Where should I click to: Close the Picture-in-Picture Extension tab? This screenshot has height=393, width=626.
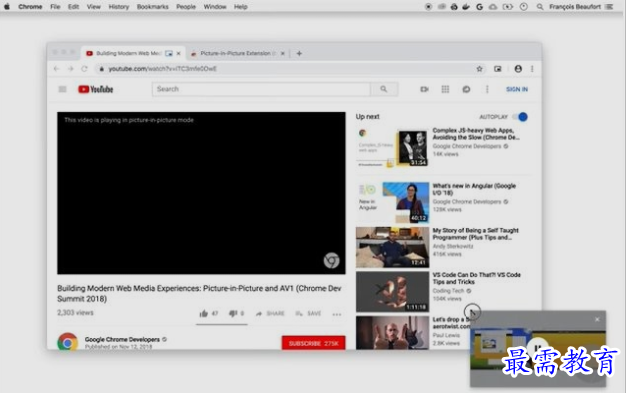pyautogui.click(x=283, y=53)
